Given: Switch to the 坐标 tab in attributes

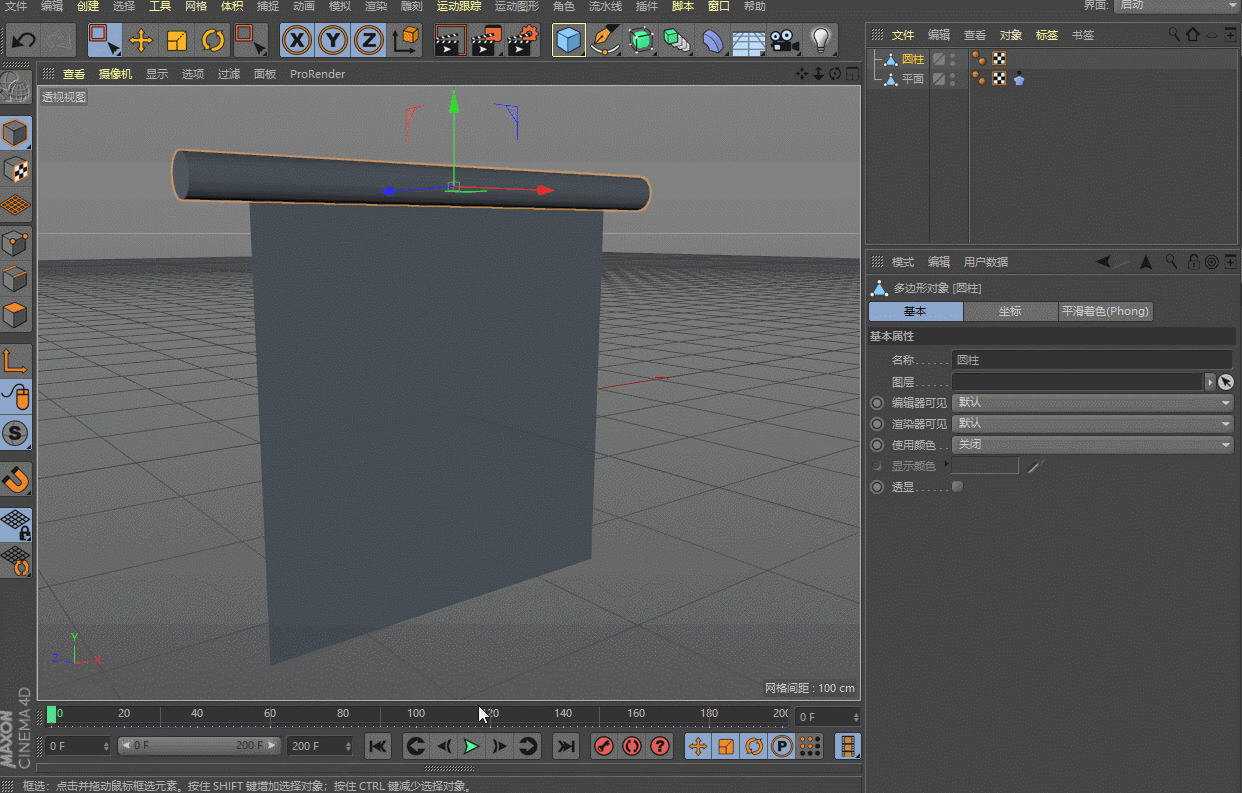Looking at the screenshot, I should [x=1009, y=311].
